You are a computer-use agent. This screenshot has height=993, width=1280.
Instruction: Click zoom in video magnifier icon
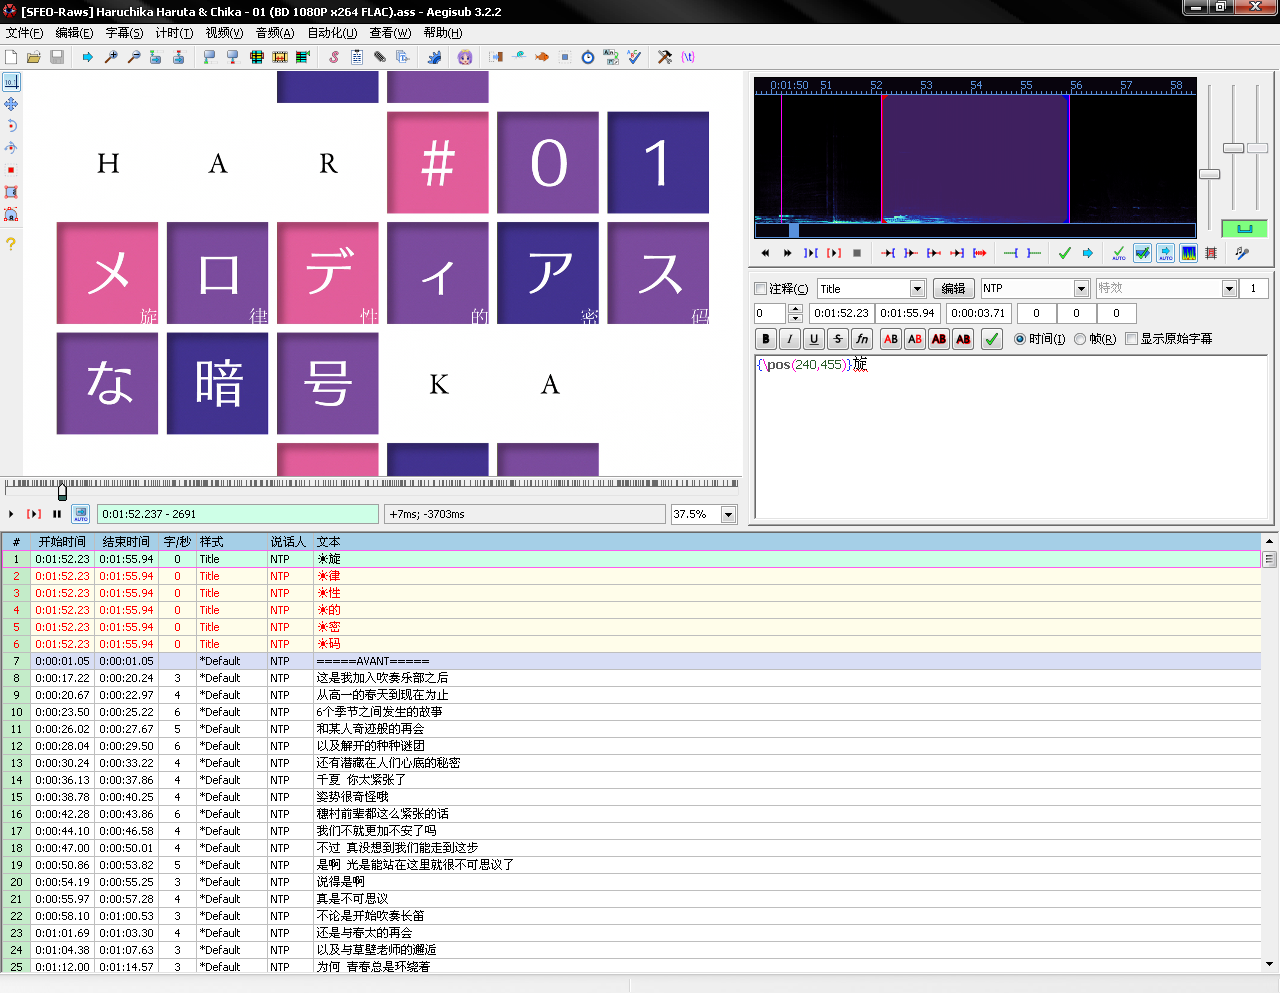coord(111,57)
